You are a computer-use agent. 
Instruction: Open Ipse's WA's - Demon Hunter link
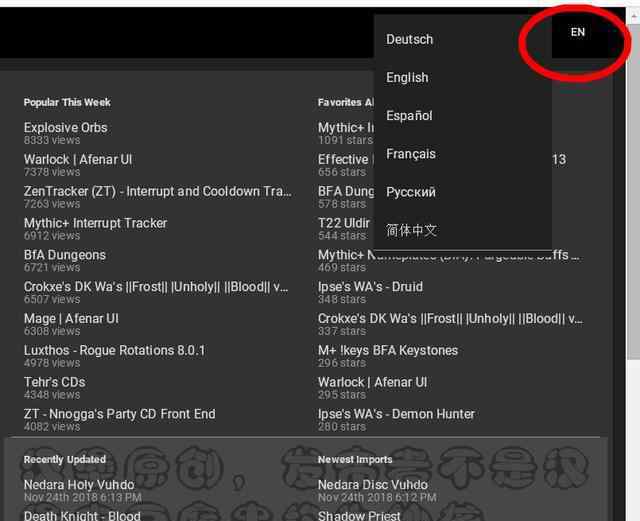396,414
